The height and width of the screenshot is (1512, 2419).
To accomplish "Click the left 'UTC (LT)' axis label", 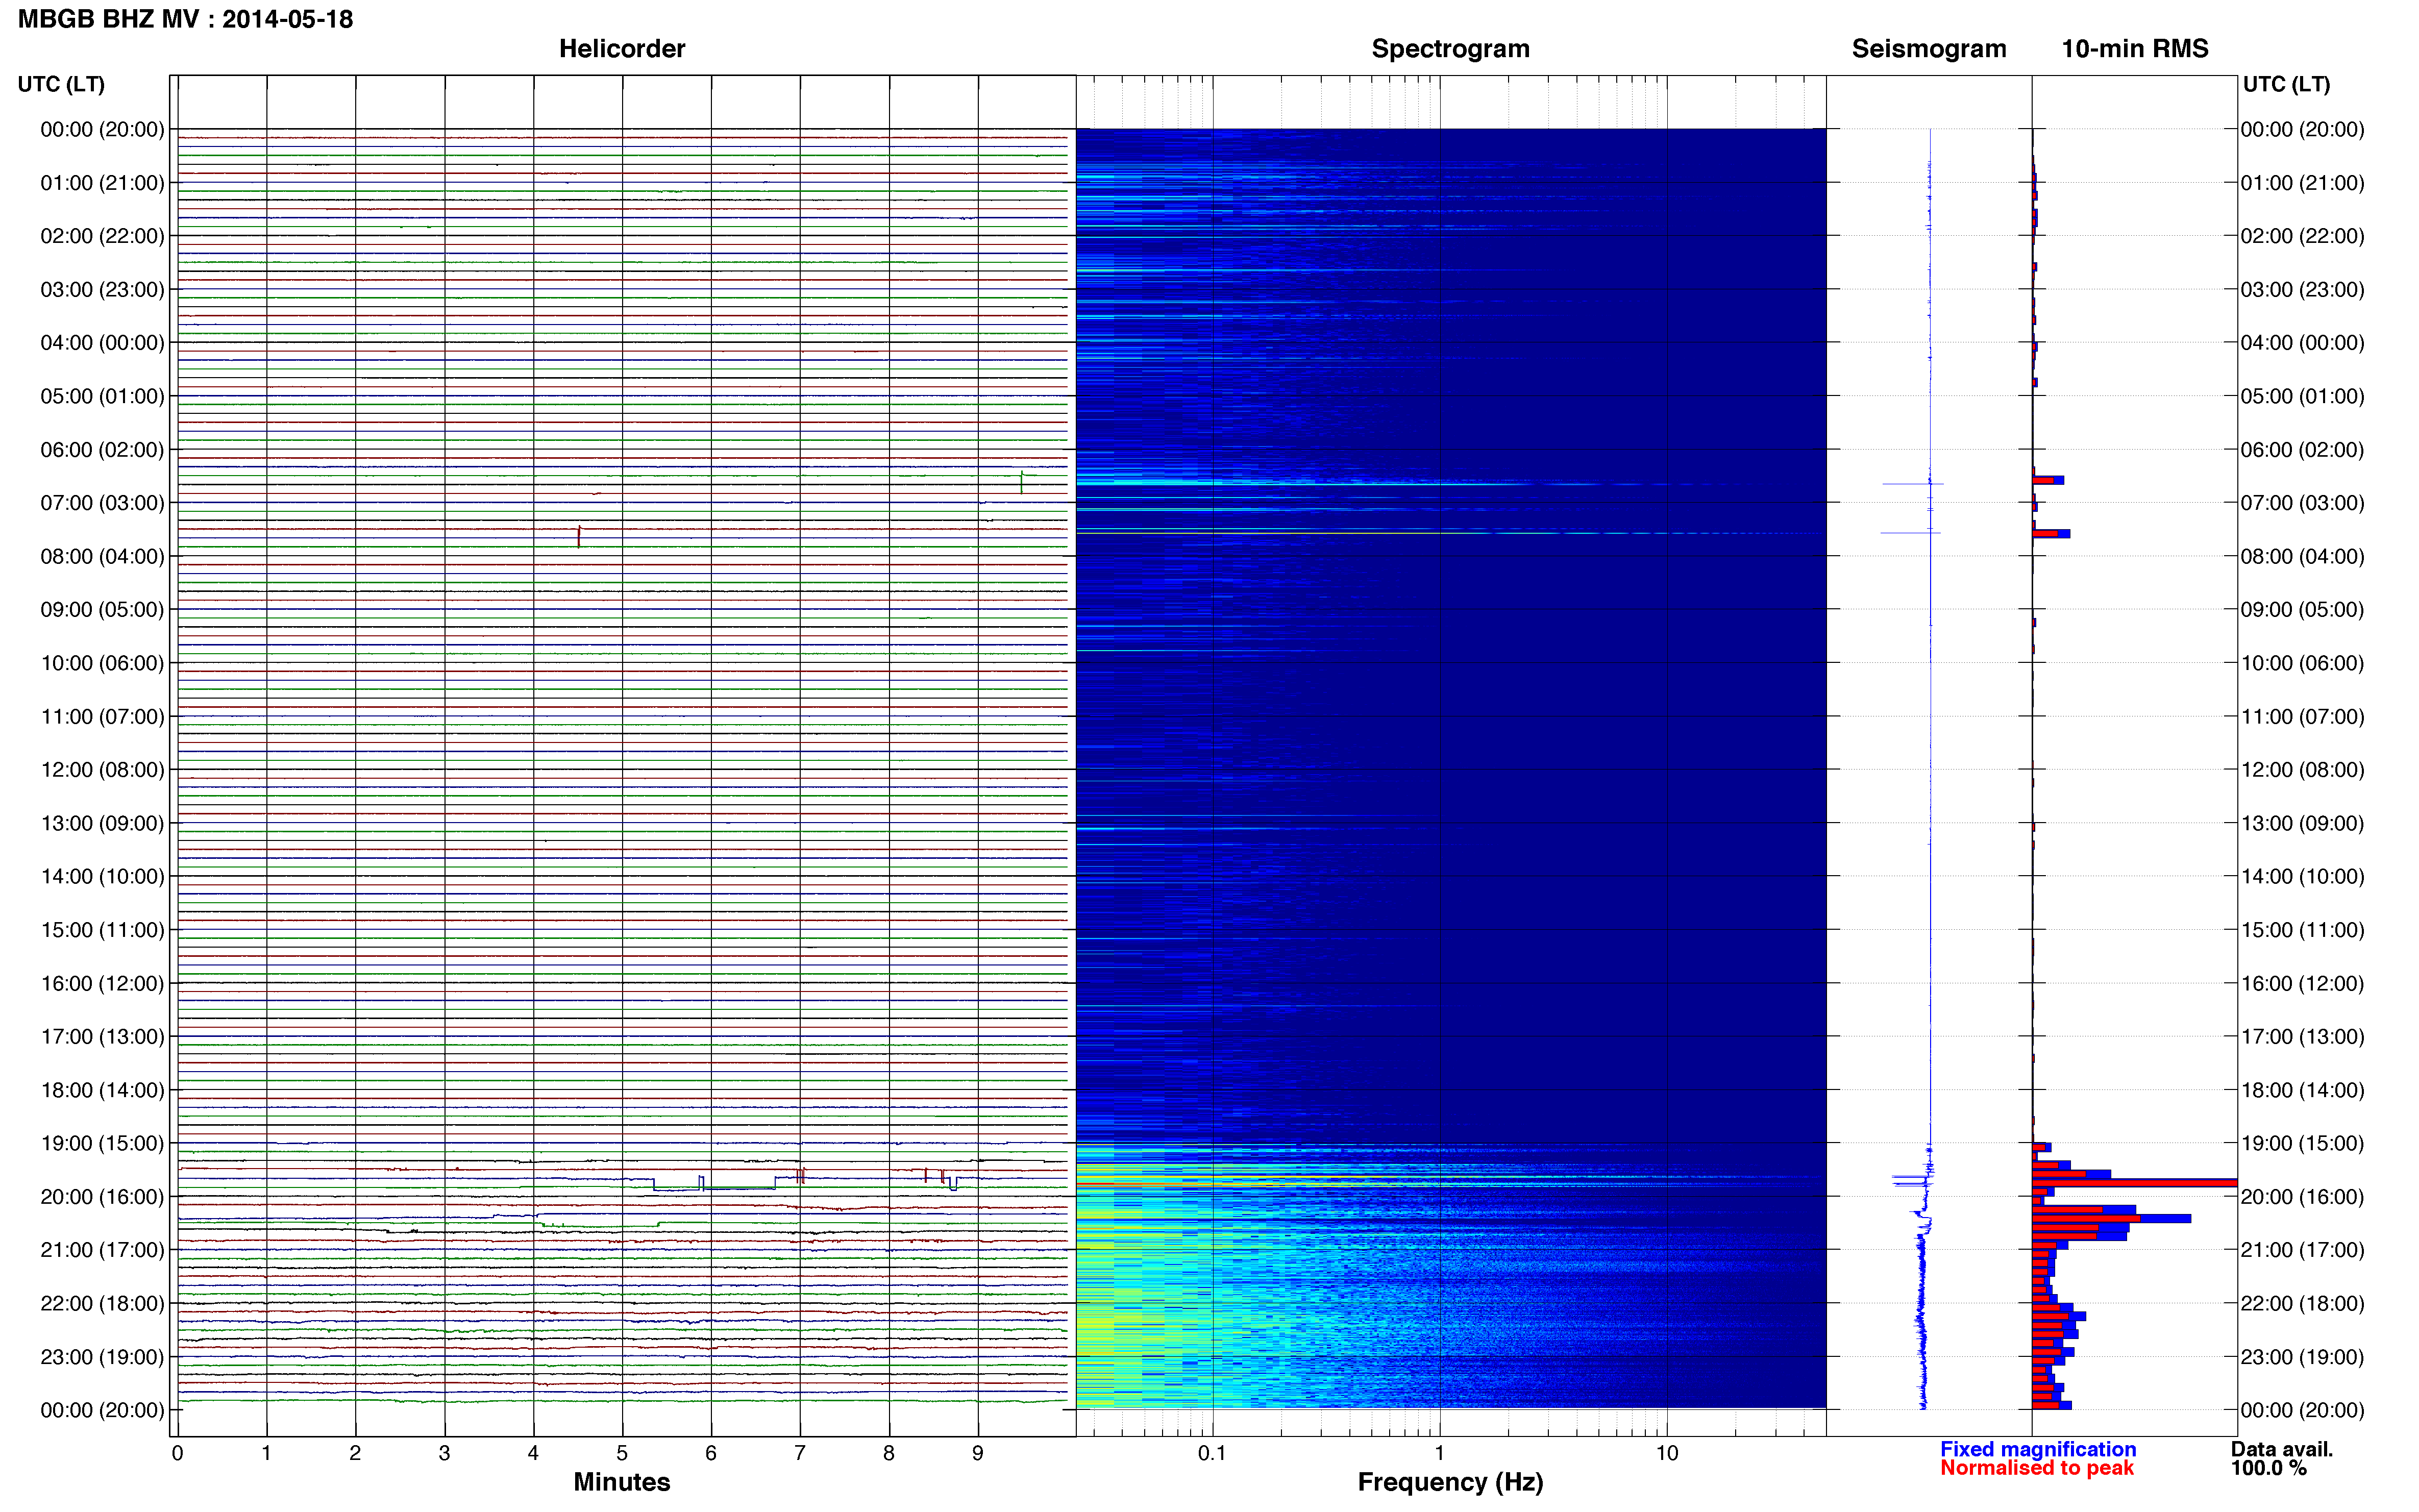I will (61, 84).
